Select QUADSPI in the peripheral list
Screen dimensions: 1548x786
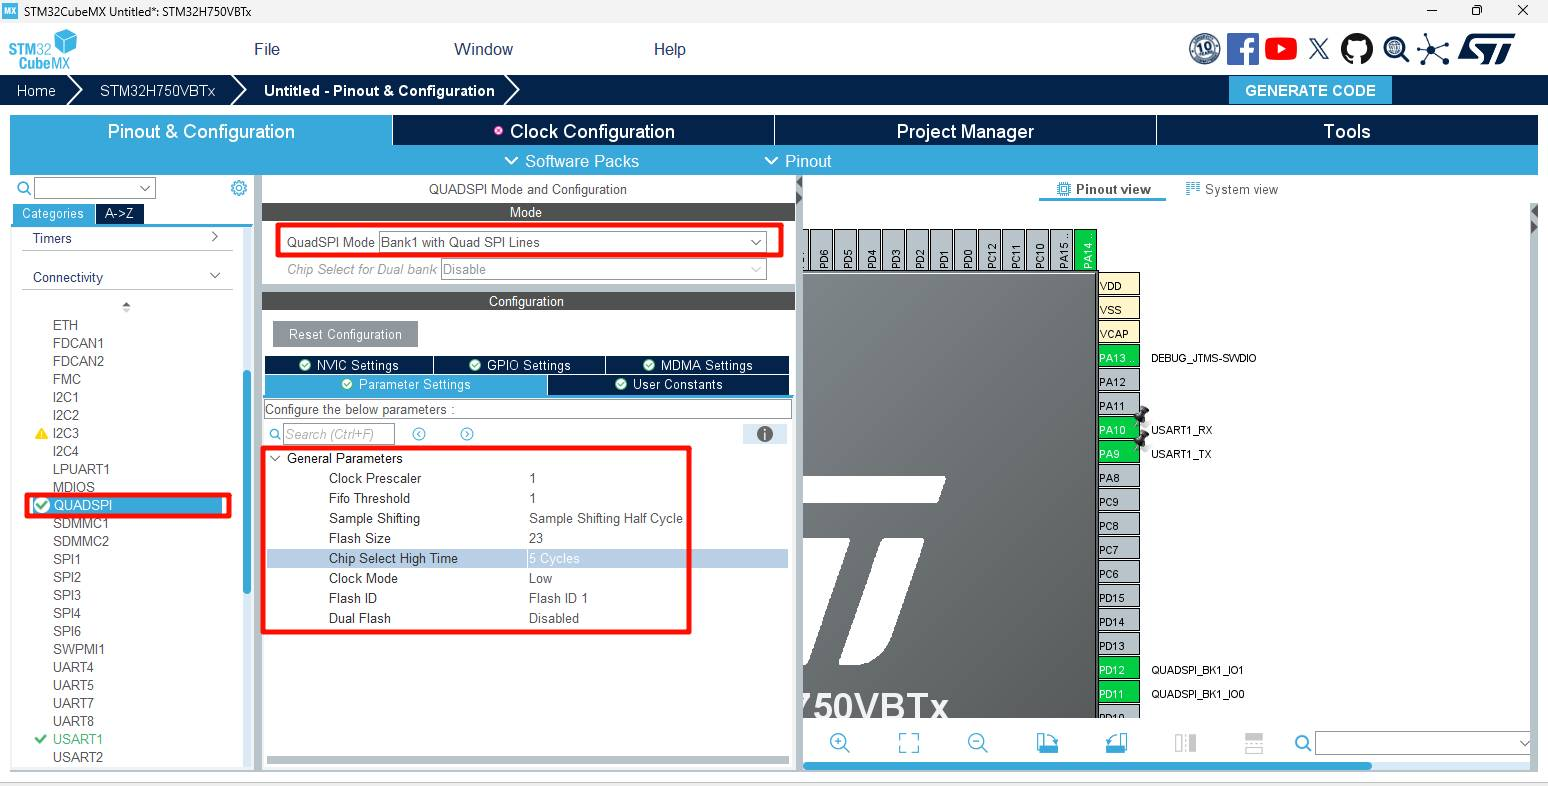click(129, 505)
